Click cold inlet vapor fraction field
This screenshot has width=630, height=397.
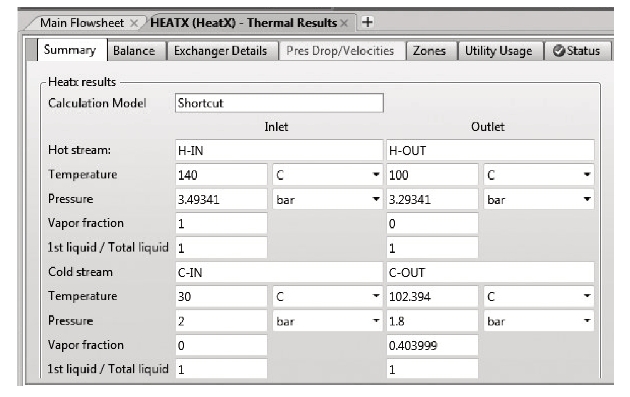click(x=221, y=345)
